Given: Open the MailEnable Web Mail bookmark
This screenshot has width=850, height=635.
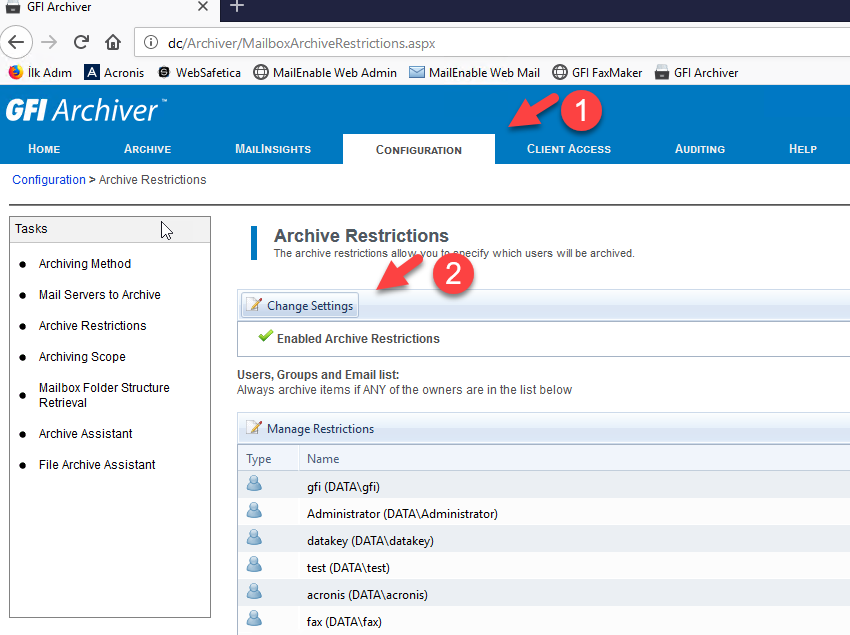Looking at the screenshot, I should tap(474, 73).
